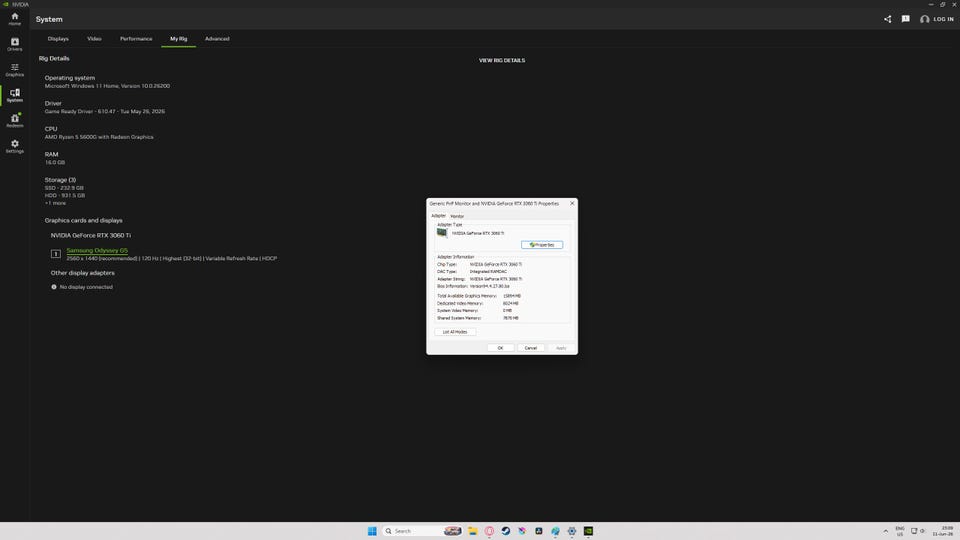Click the 'No display connected' info icon

point(54,287)
